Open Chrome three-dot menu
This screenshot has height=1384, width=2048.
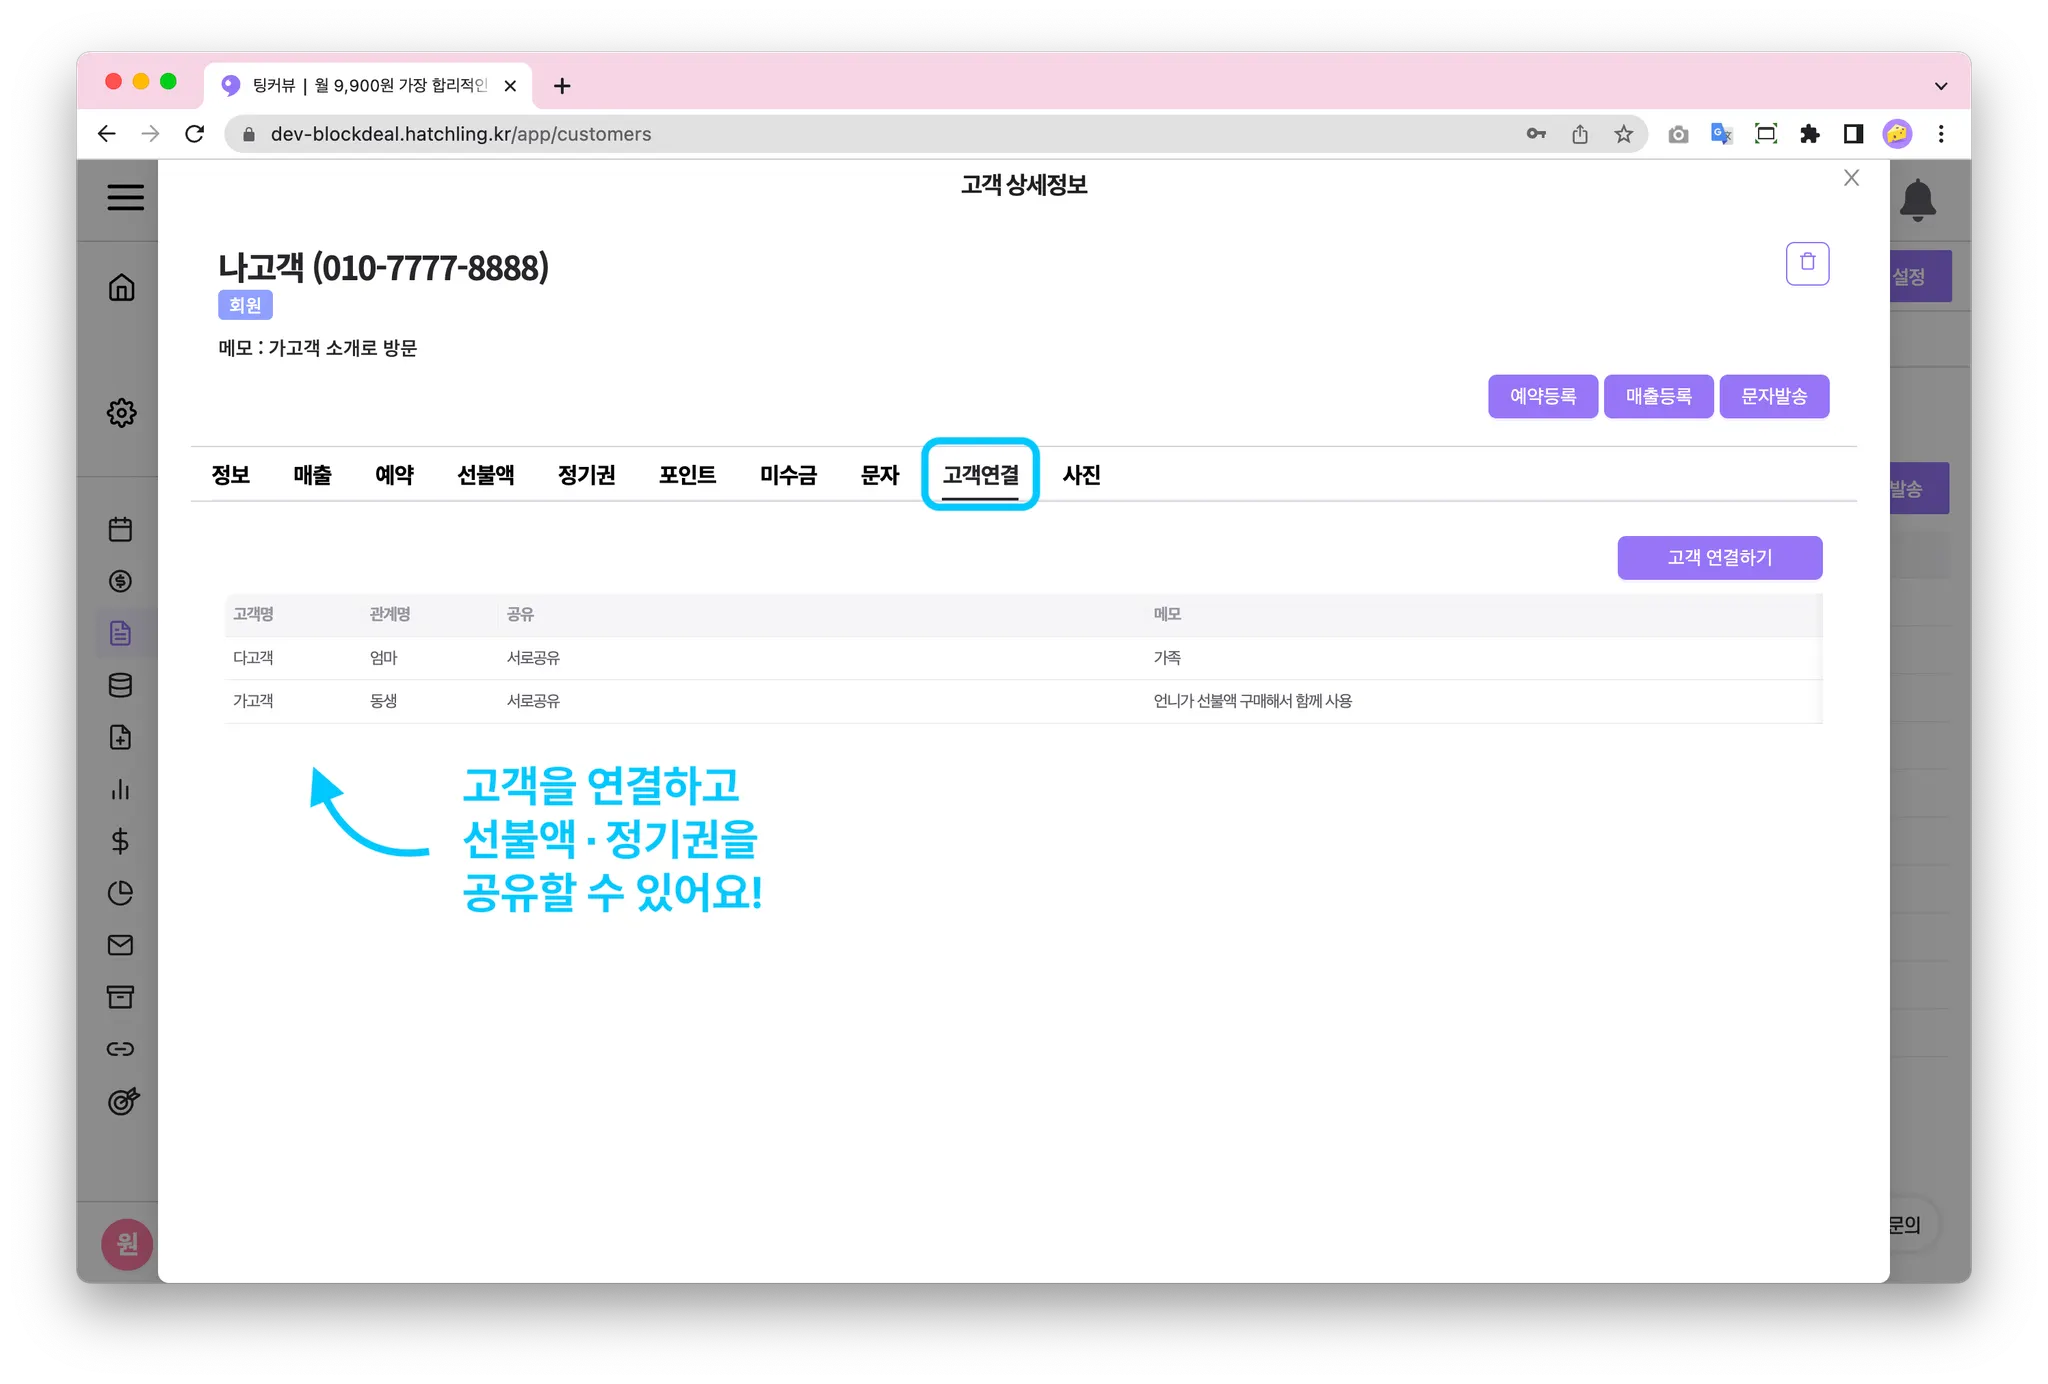1941,134
